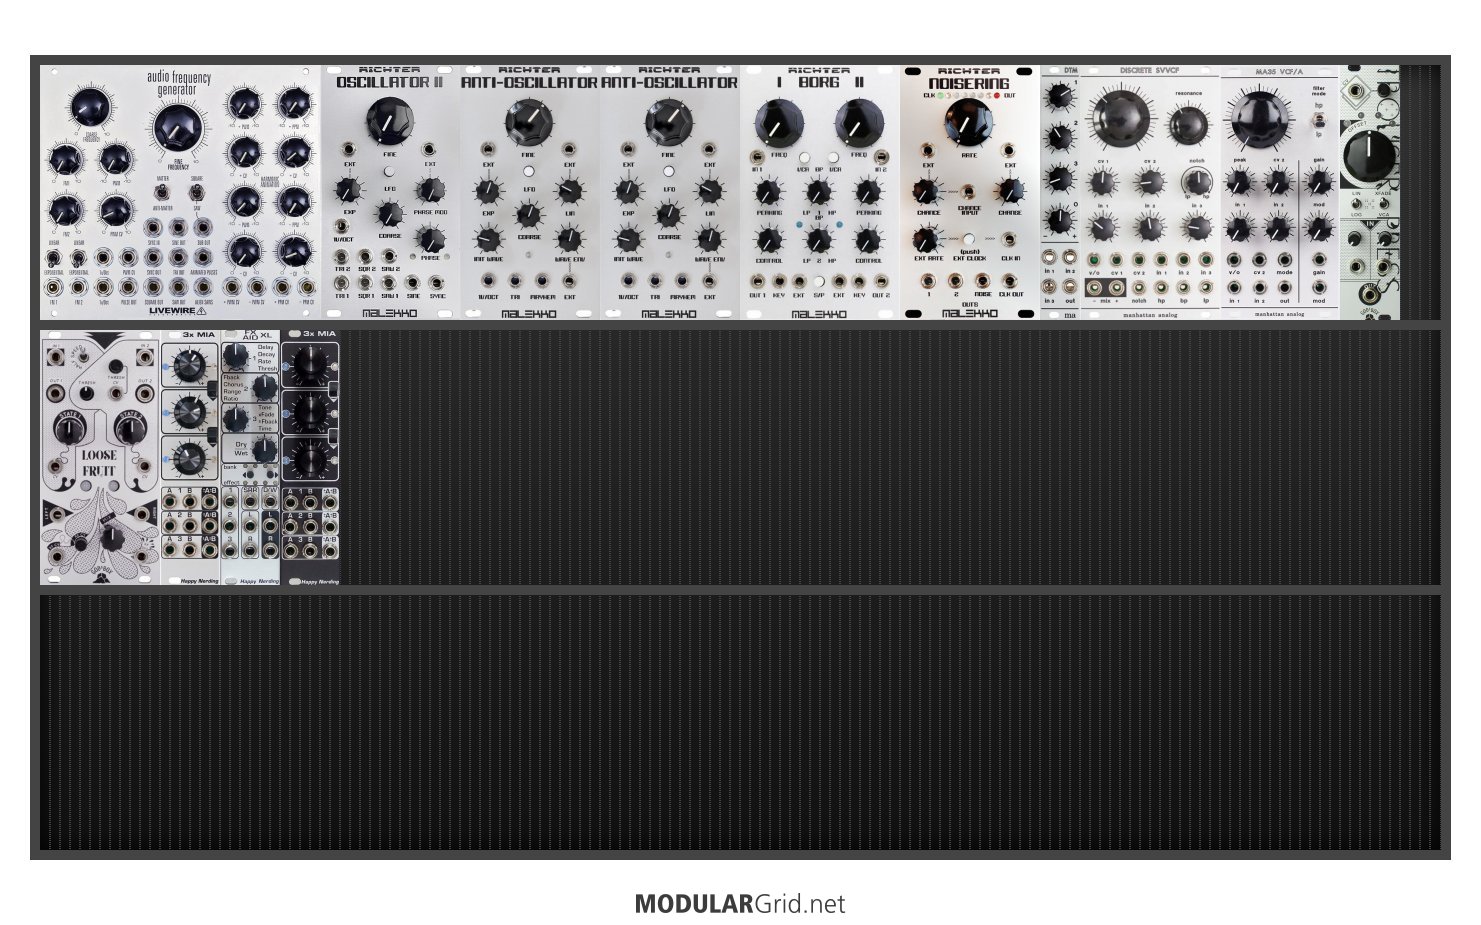The width and height of the screenshot is (1481, 925).
Task: Flip the filter mode hp/lp switch on MA35
Action: pos(1319,118)
